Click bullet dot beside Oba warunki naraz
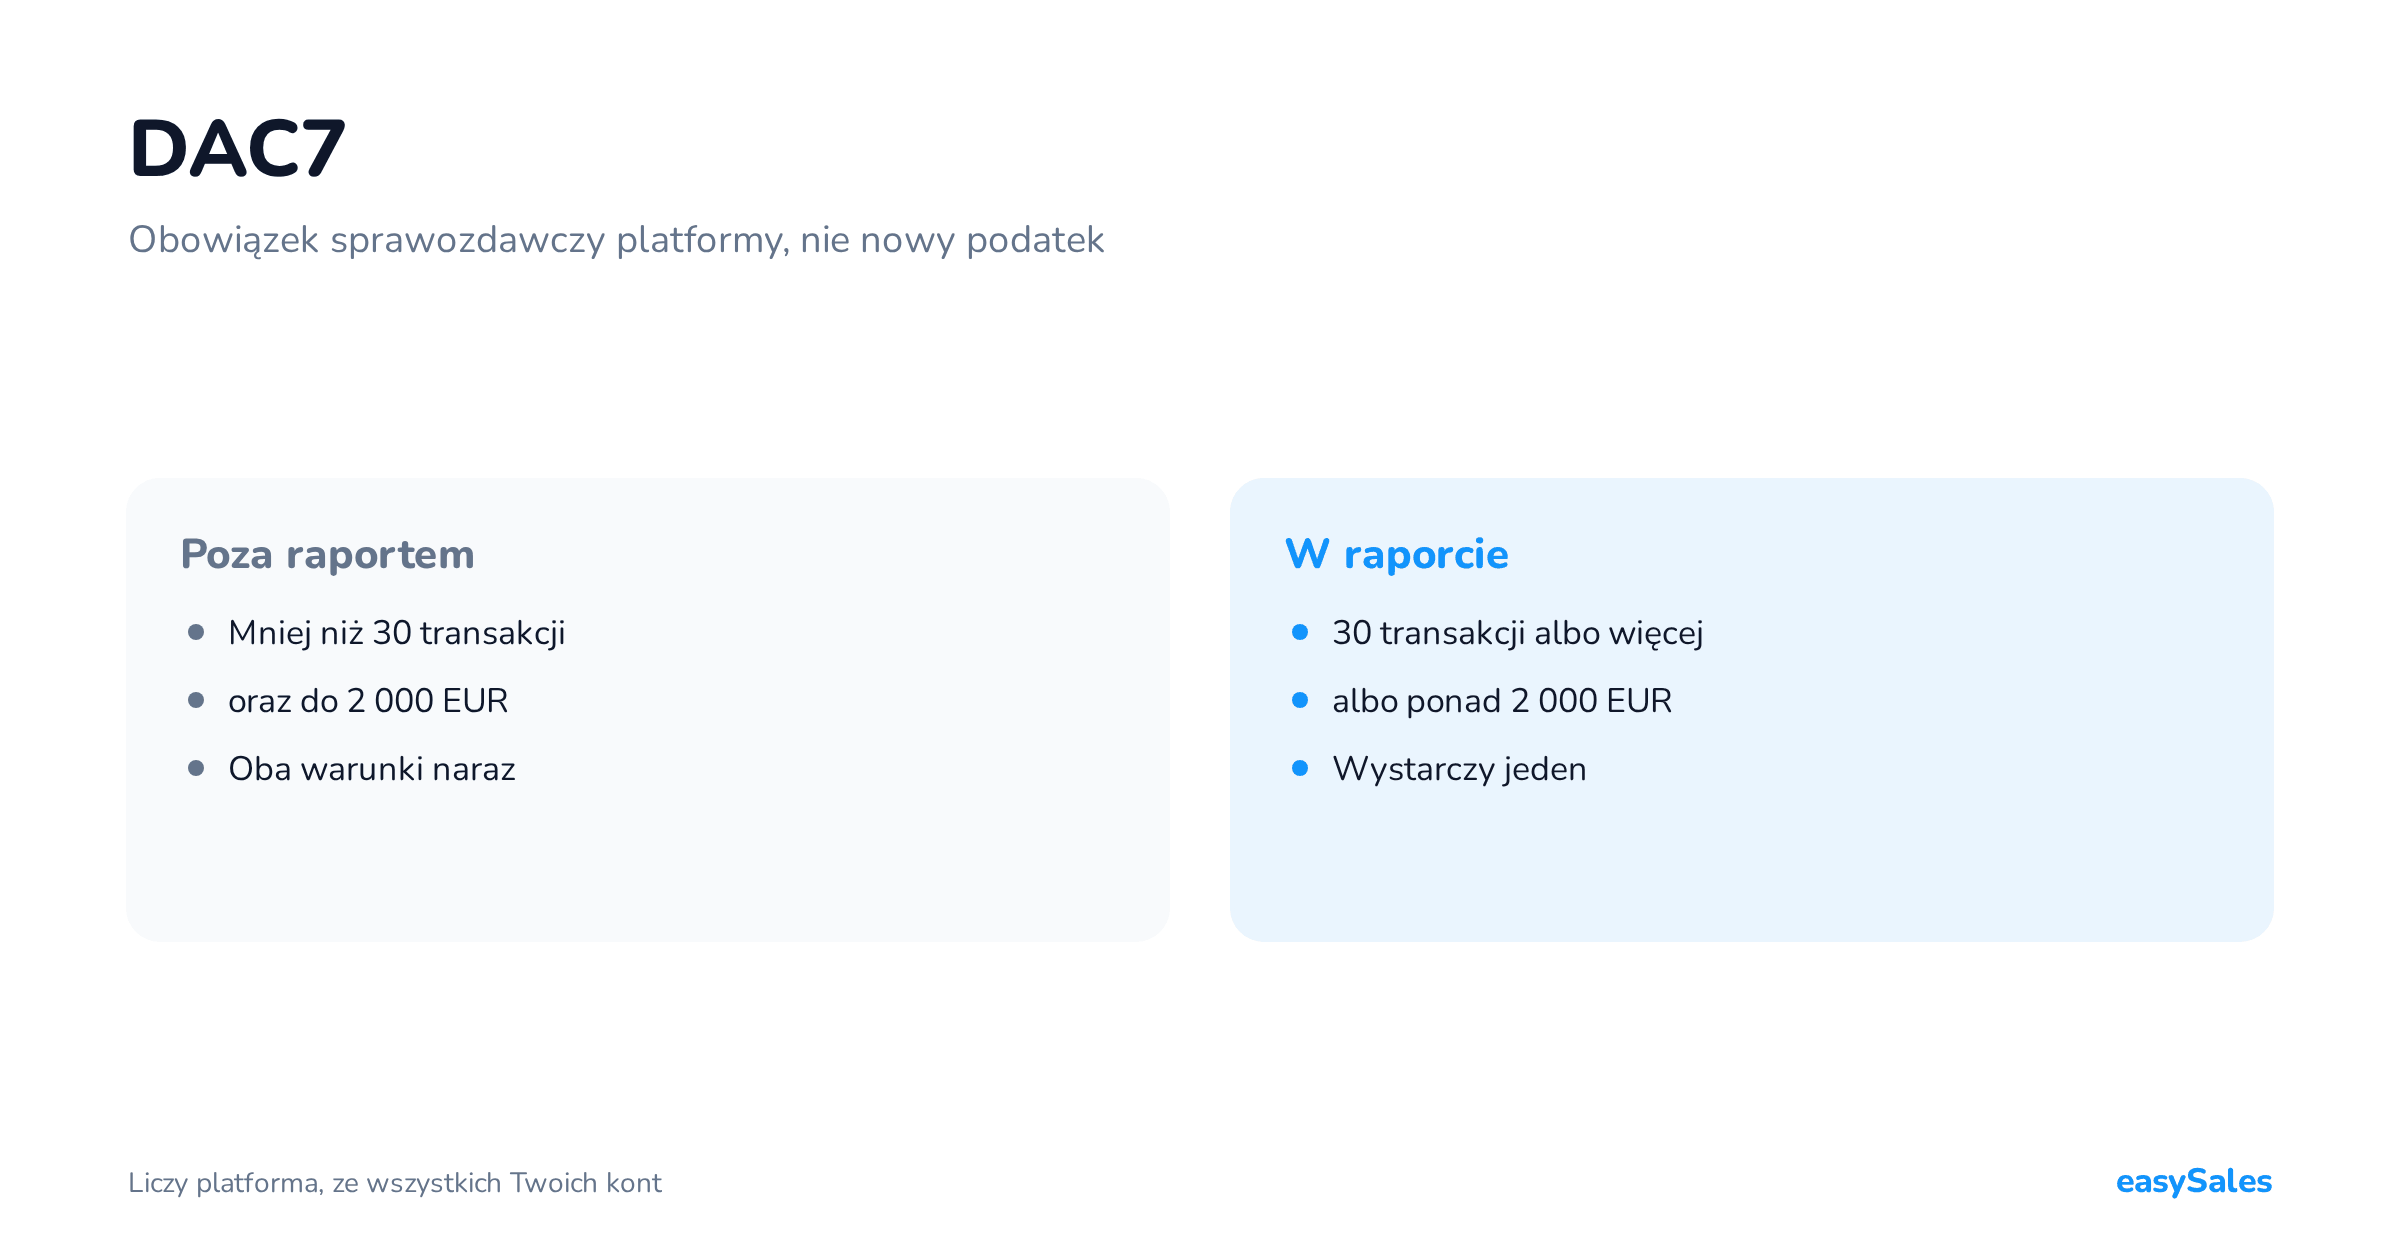The image size is (2400, 1260). click(x=196, y=768)
